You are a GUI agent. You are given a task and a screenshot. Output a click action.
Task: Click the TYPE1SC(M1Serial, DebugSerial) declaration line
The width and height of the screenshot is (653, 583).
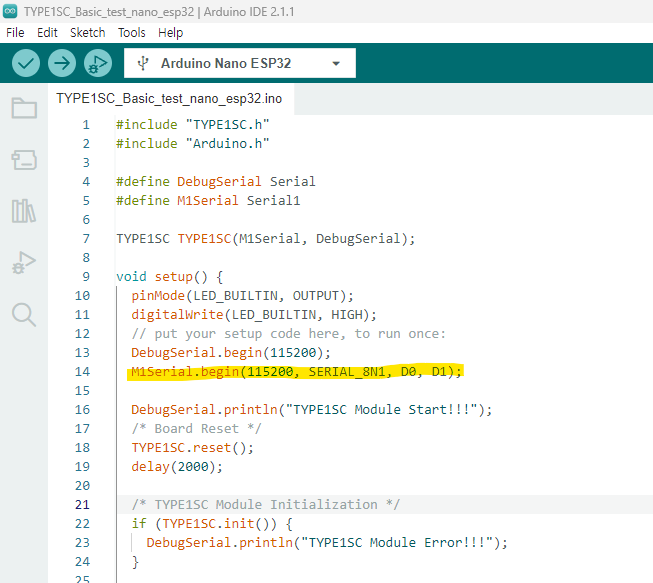tap(266, 239)
